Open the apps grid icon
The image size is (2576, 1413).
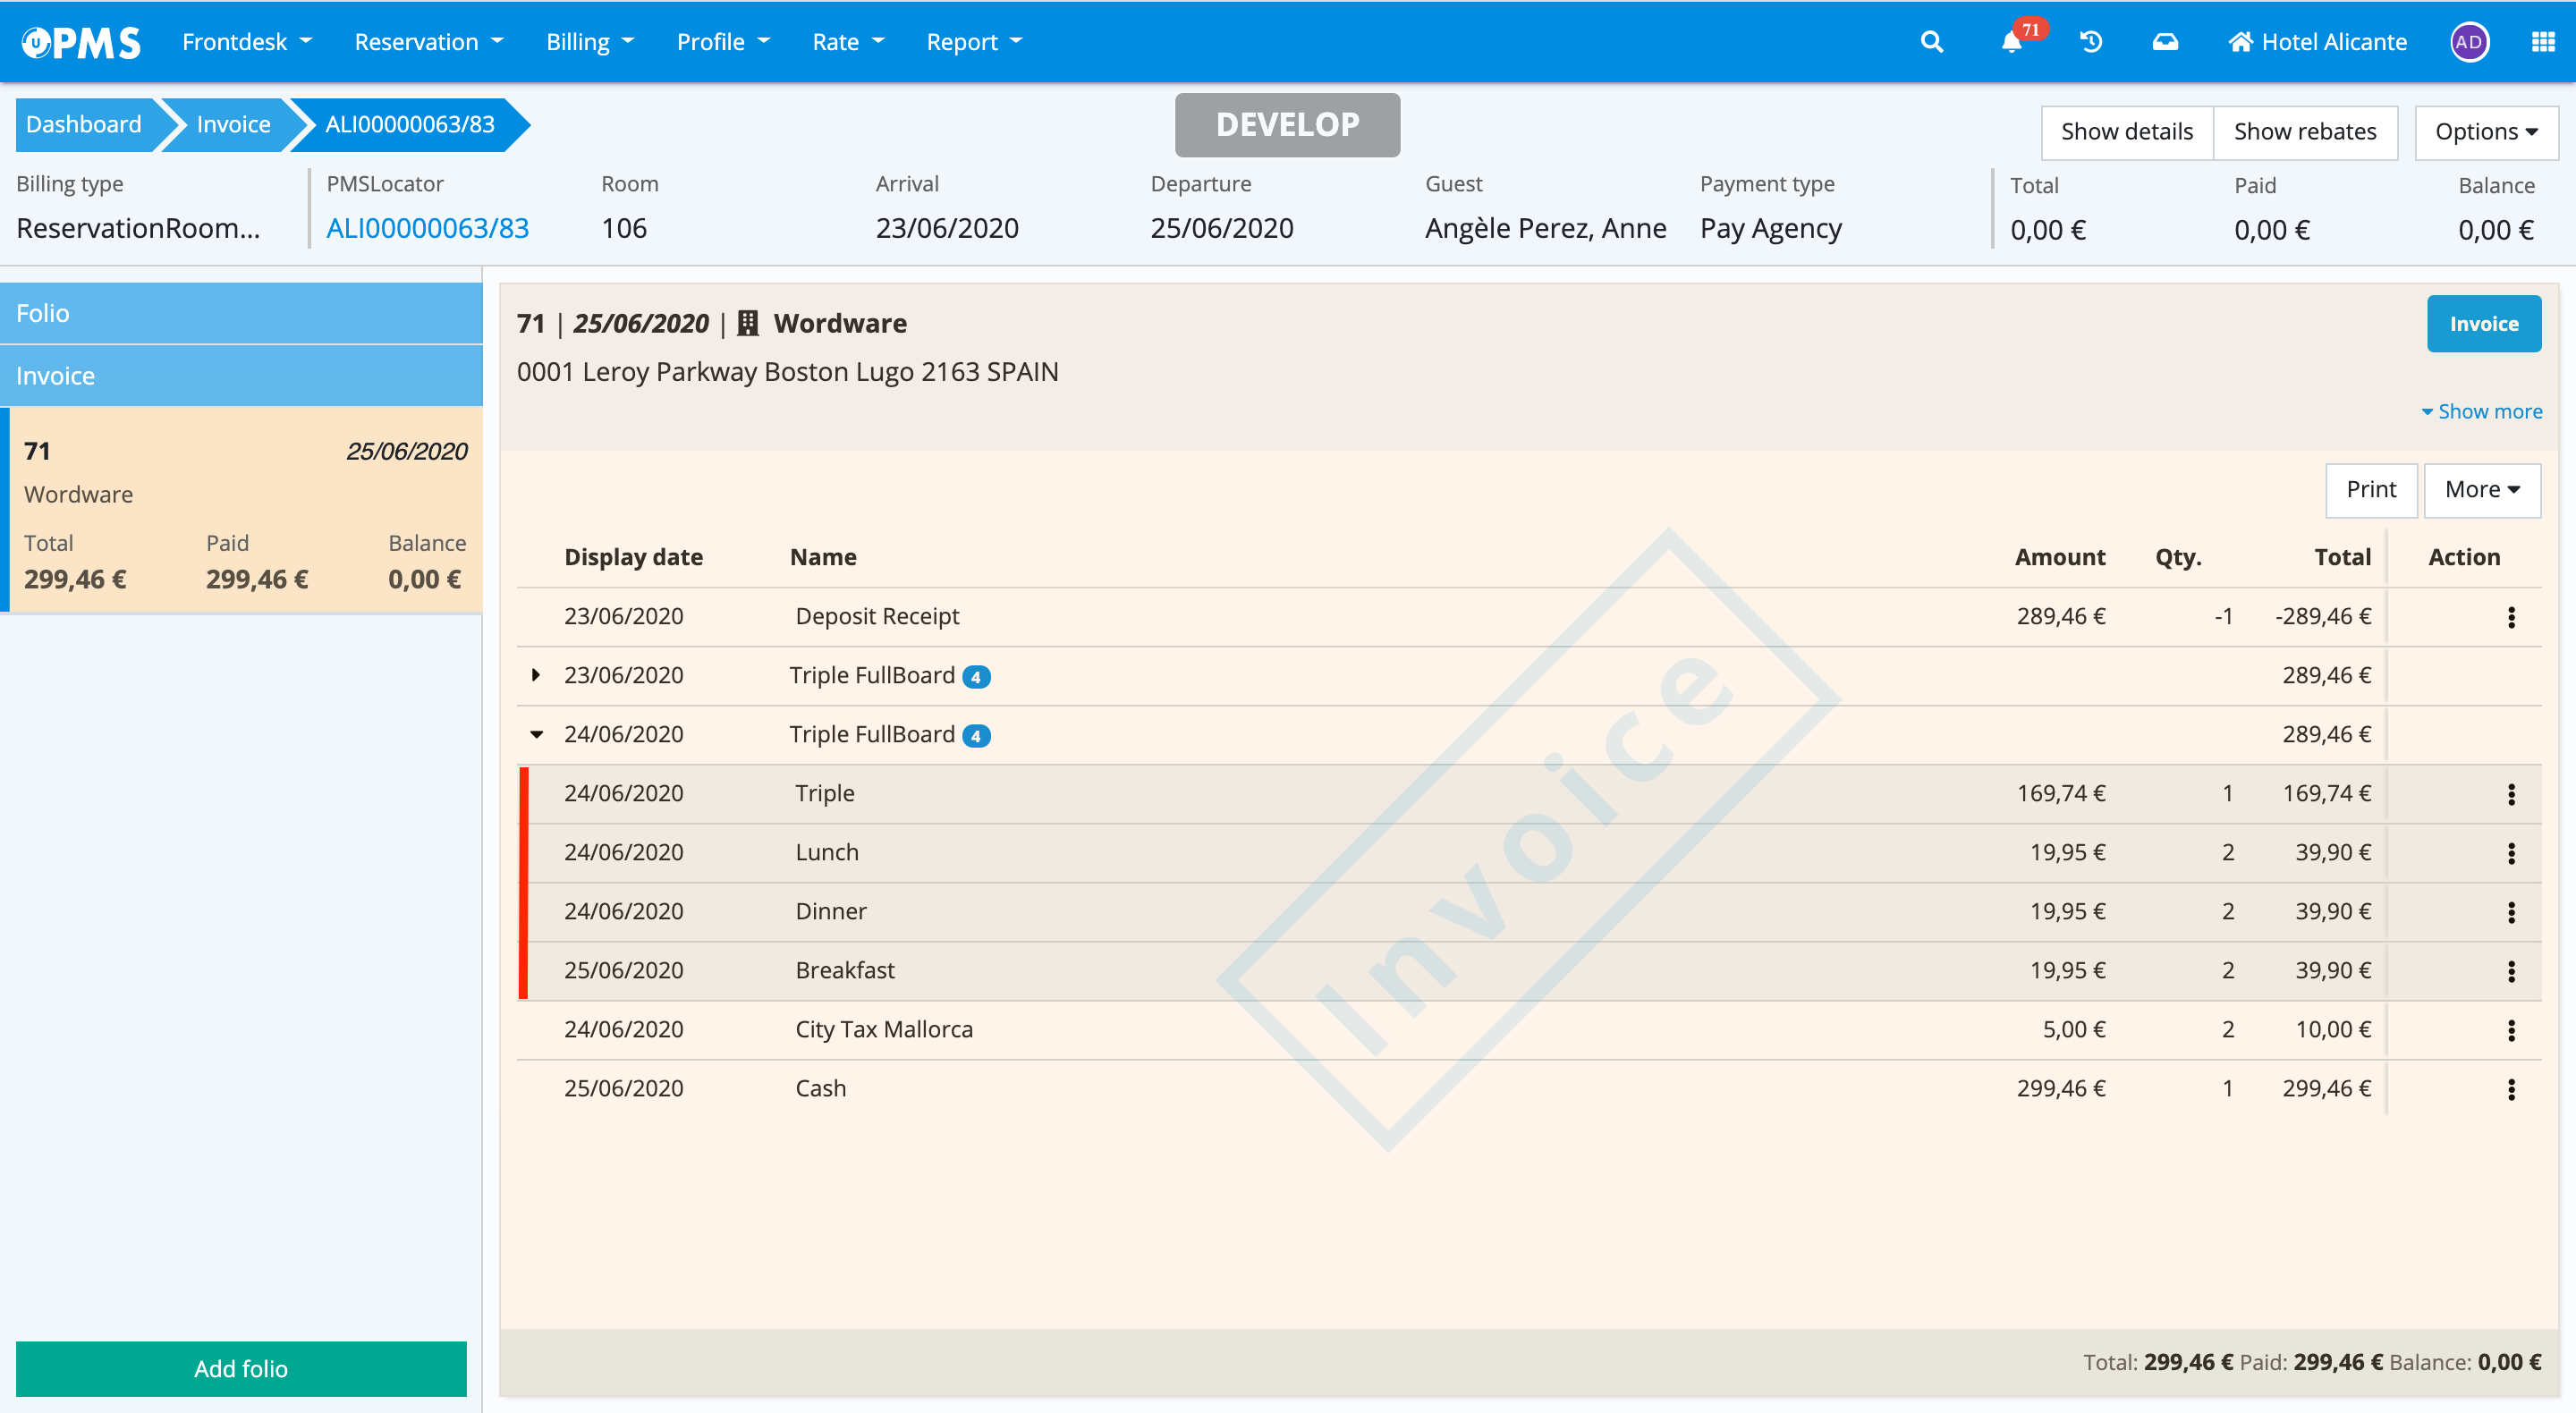2542,42
